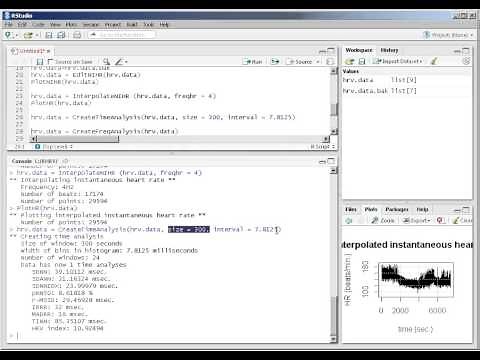Open the Build menu

tap(132, 25)
